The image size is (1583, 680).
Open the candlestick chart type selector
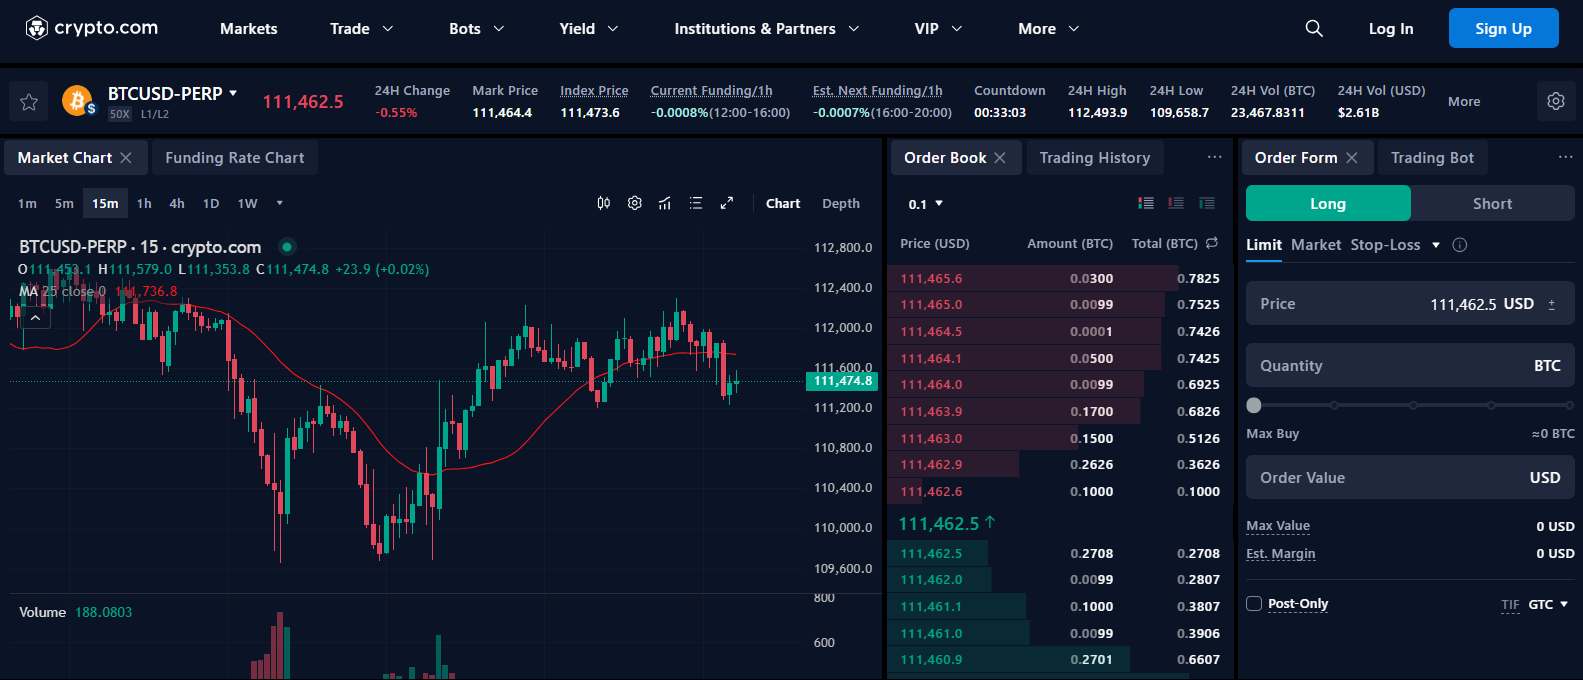click(x=604, y=203)
